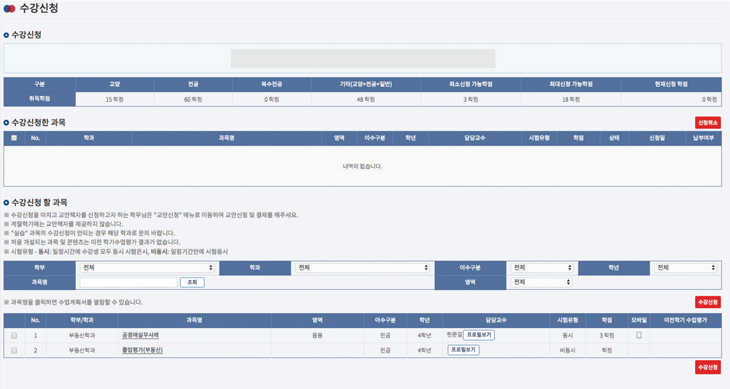Click the mobile icon in the 공경매실무사례 row
730x389 pixels.
tap(639, 335)
